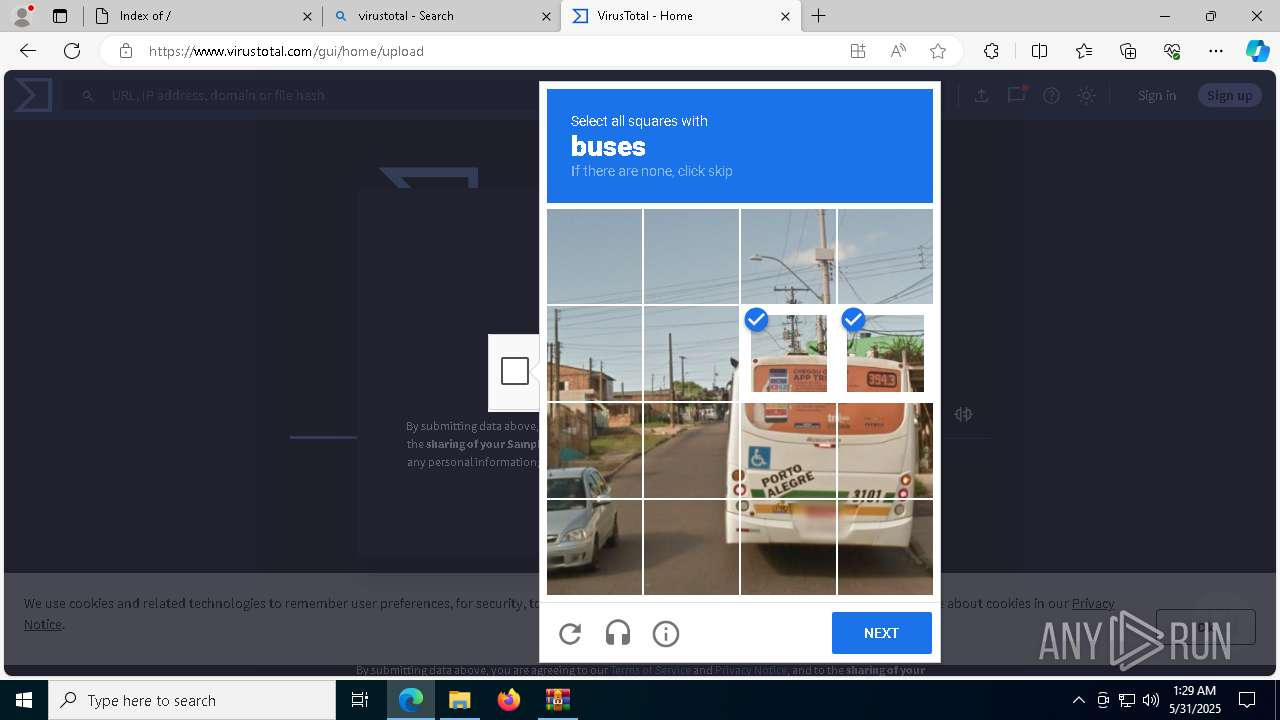Screen dimensions: 1280x720
Task: Open Windows Start menu
Action: click(24, 700)
